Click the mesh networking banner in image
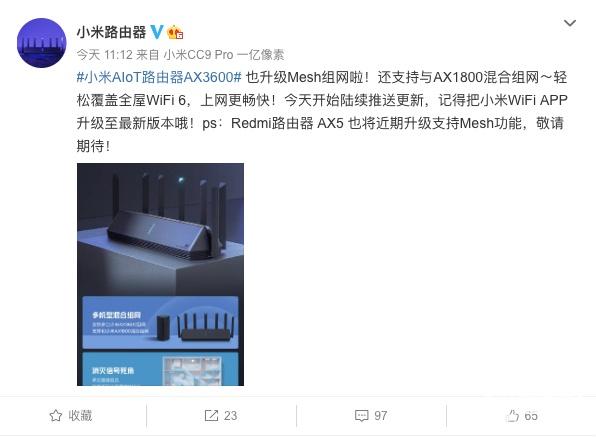 coord(160,323)
